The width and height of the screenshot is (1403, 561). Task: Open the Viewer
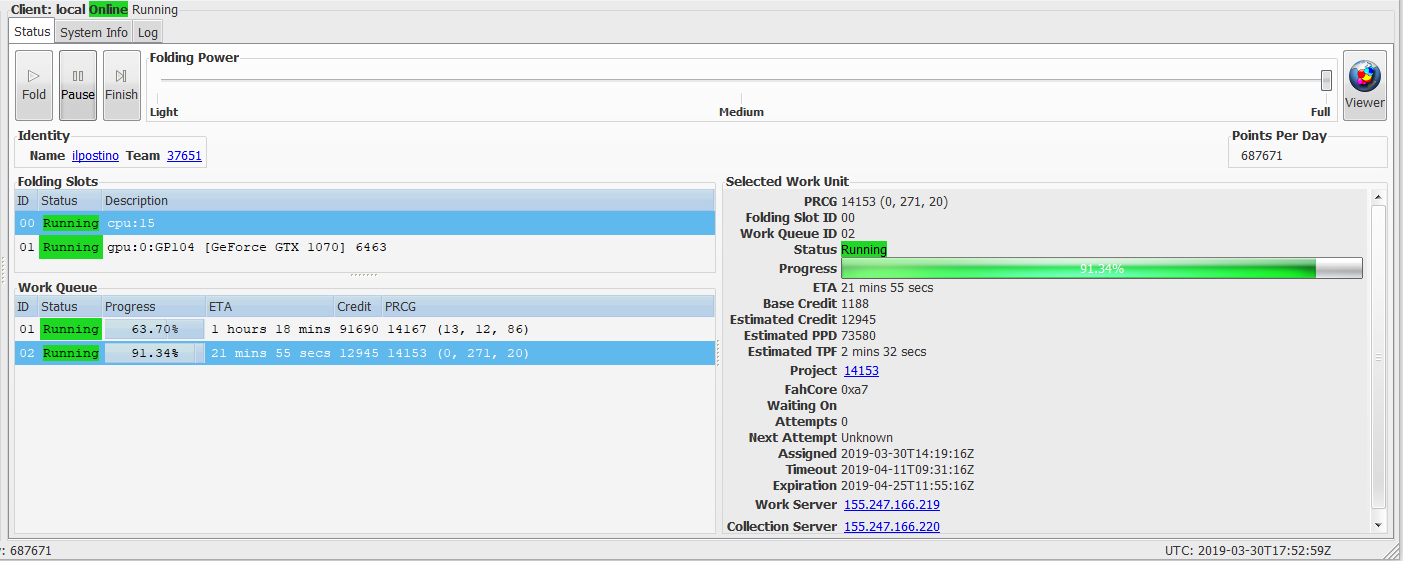1365,85
